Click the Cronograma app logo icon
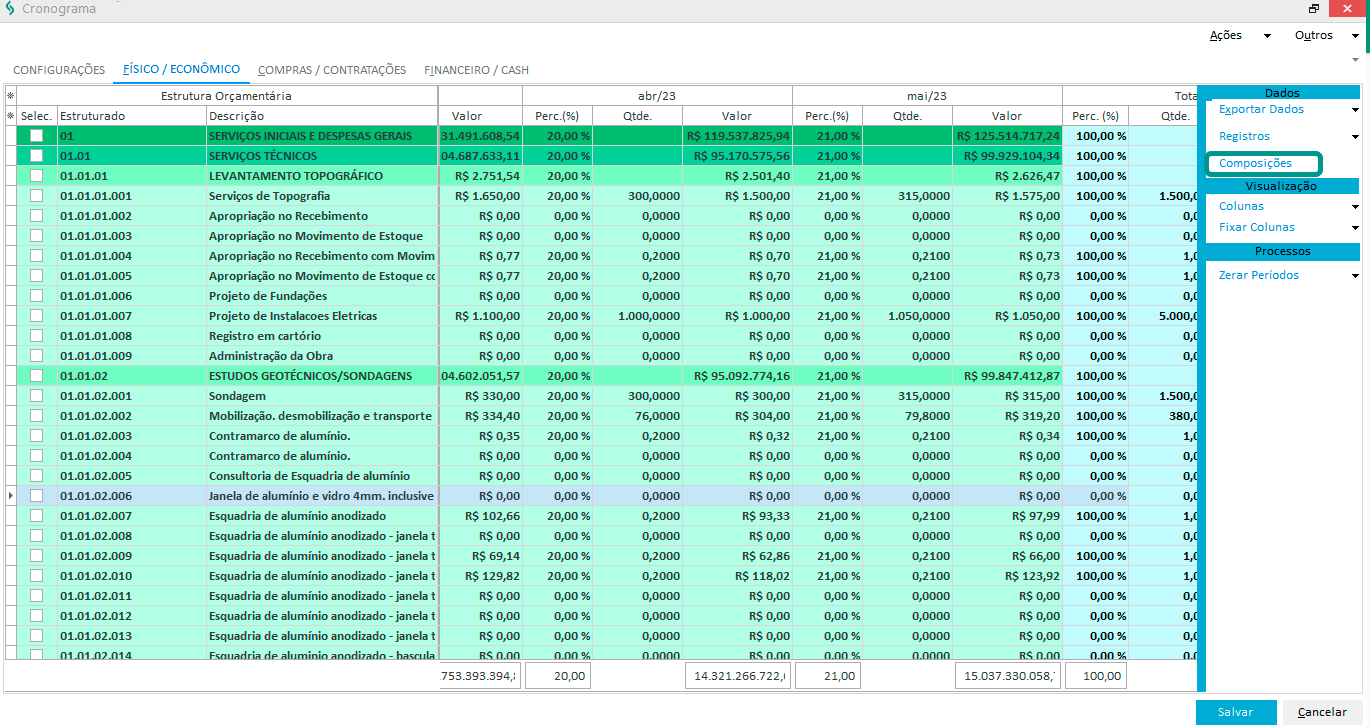The width and height of the screenshot is (1370, 728). (9, 9)
